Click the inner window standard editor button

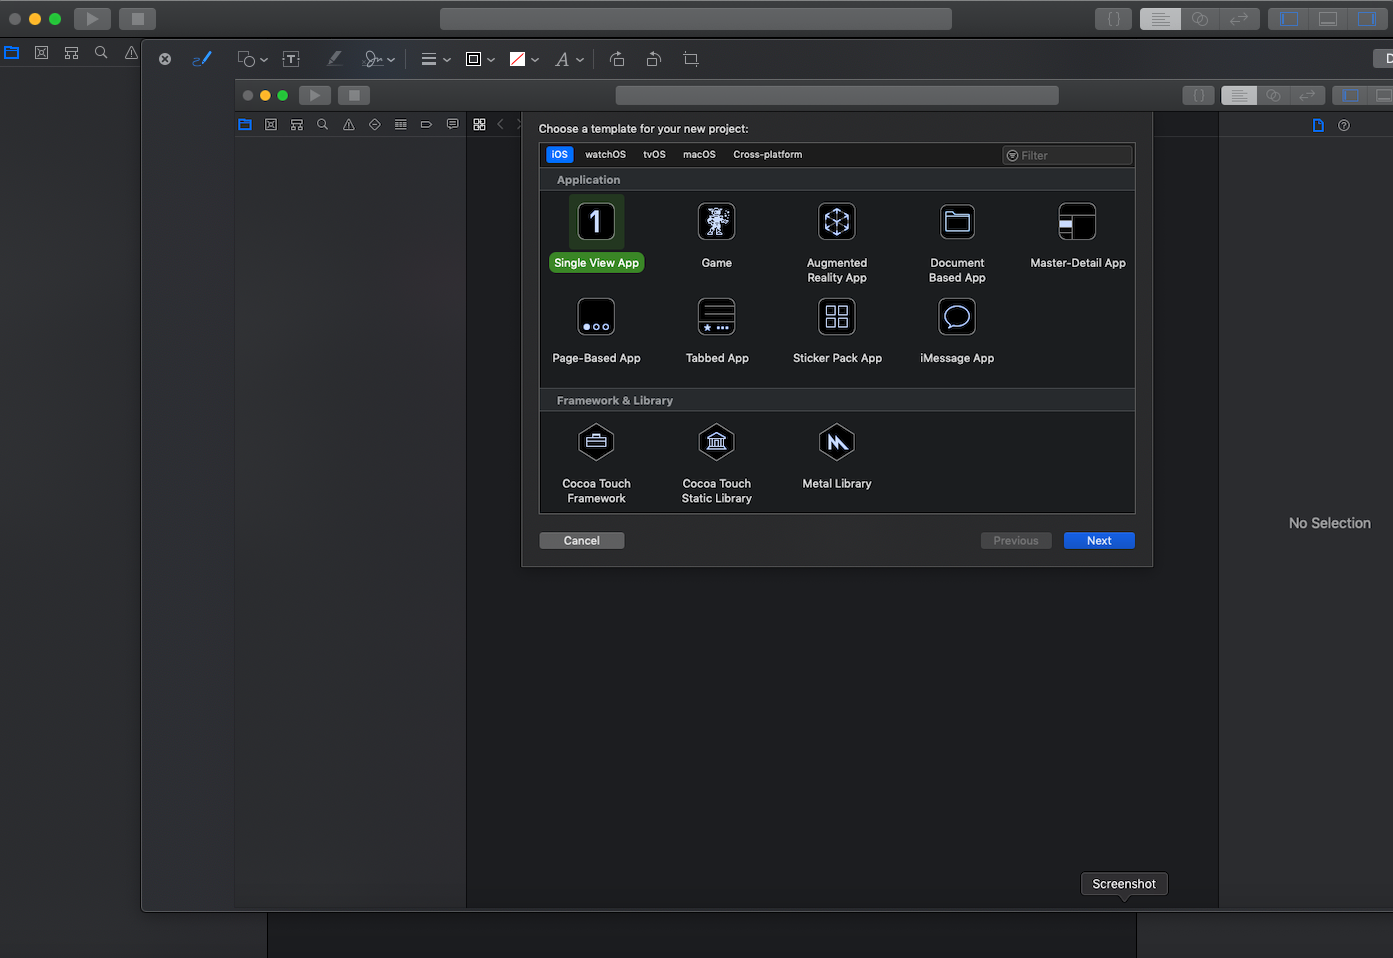[1239, 95]
